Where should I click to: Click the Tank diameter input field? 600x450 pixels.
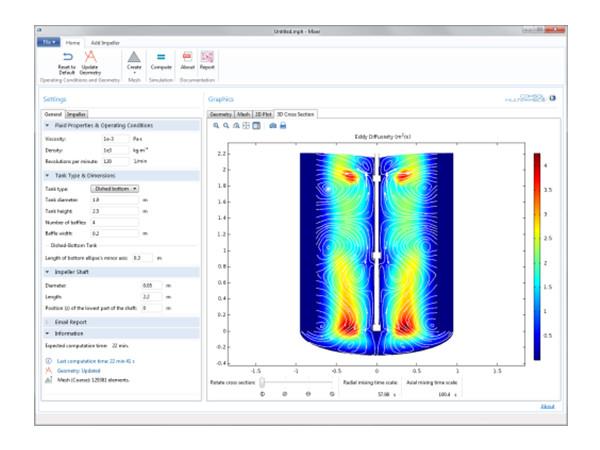[115, 200]
